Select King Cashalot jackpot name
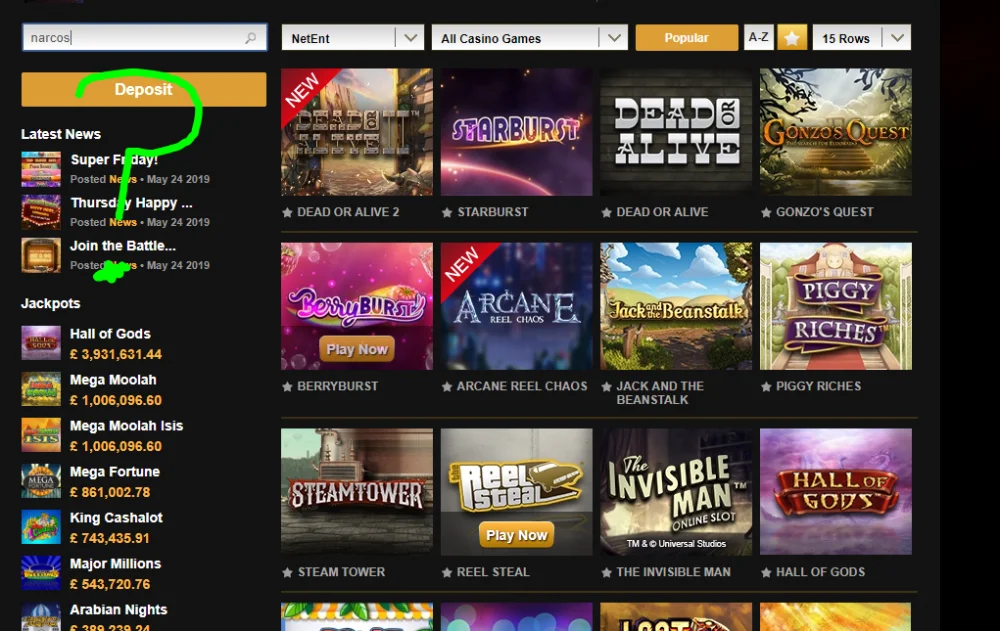Image resolution: width=1000 pixels, height=631 pixels. [x=116, y=517]
